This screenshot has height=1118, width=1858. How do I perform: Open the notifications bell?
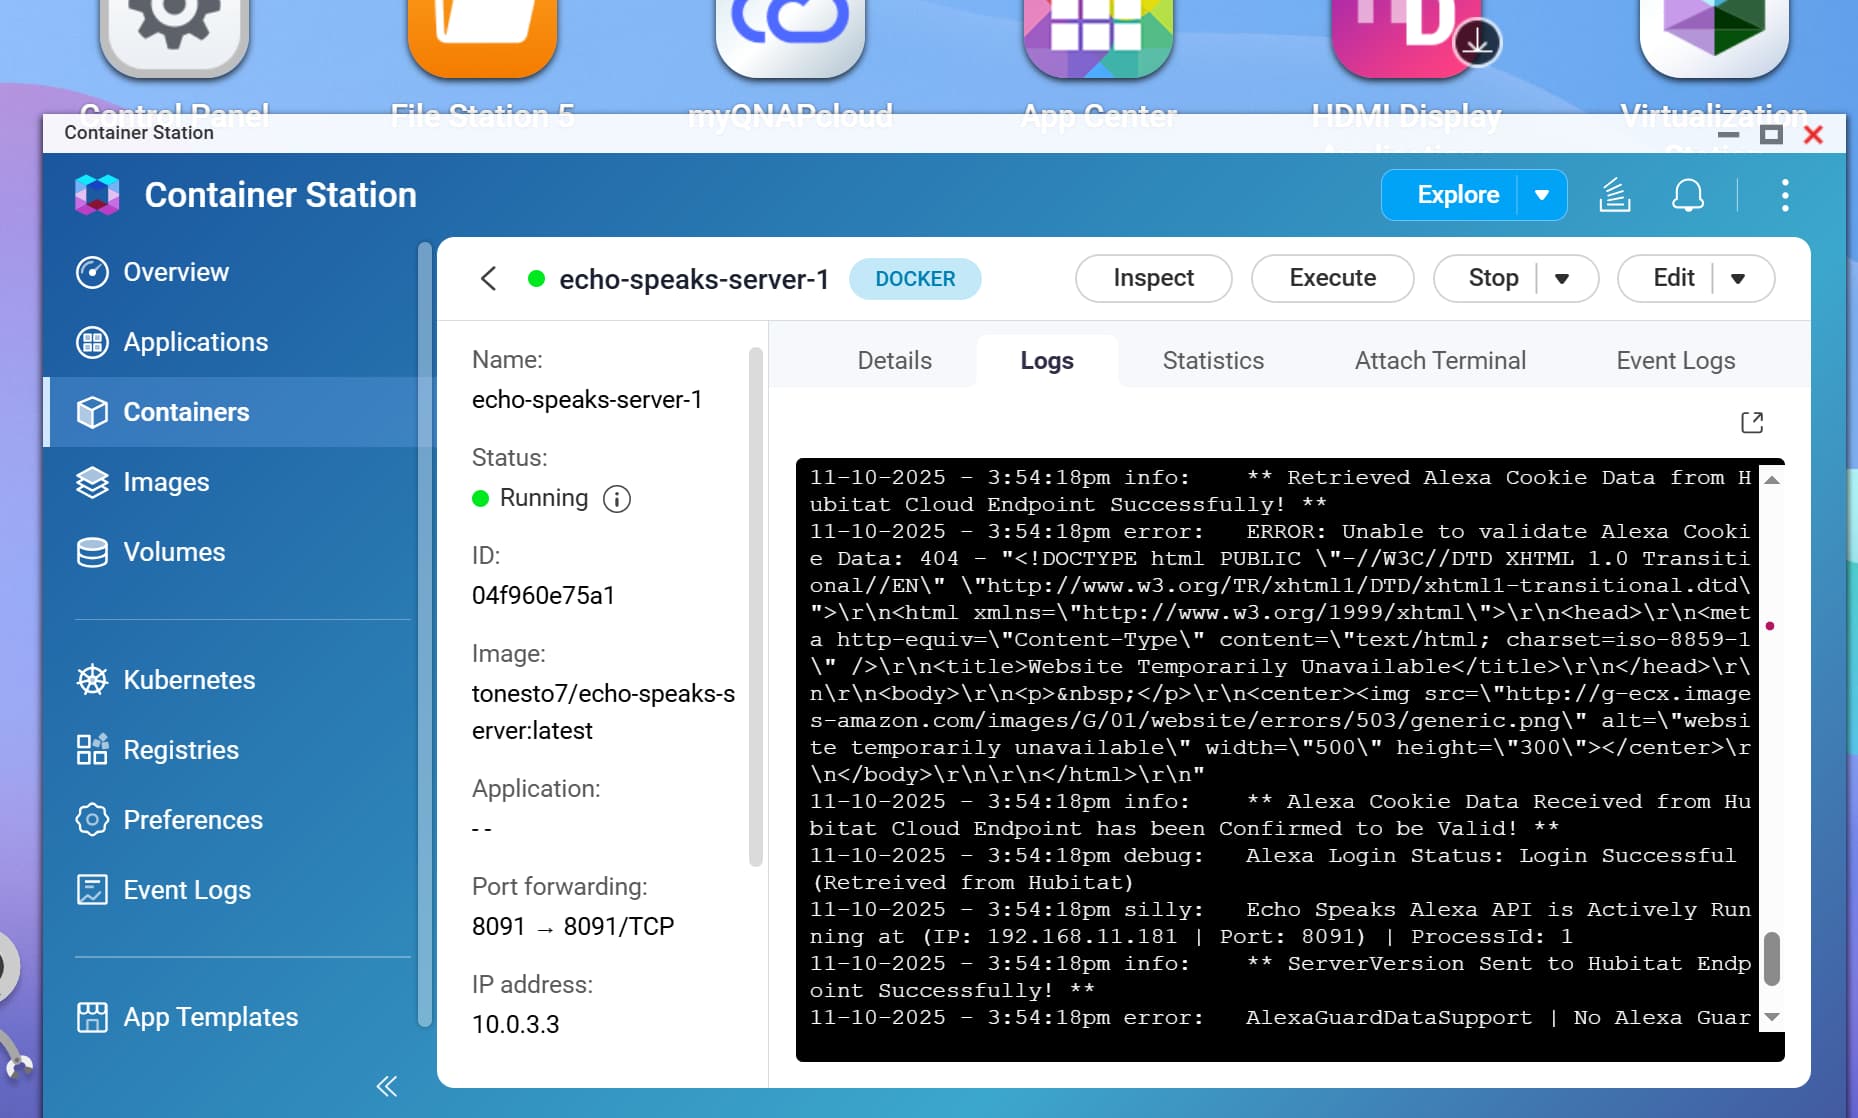pos(1688,195)
